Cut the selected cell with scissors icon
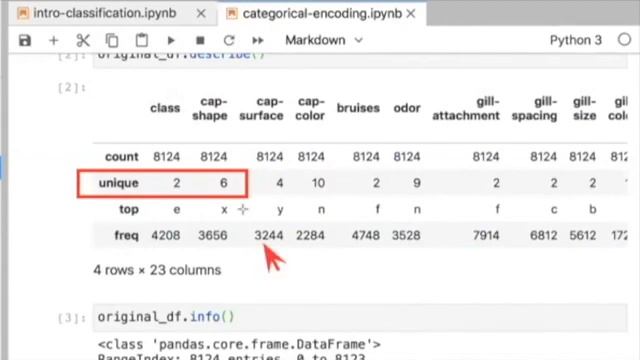Viewport: 640px width, 360px height. [x=83, y=40]
